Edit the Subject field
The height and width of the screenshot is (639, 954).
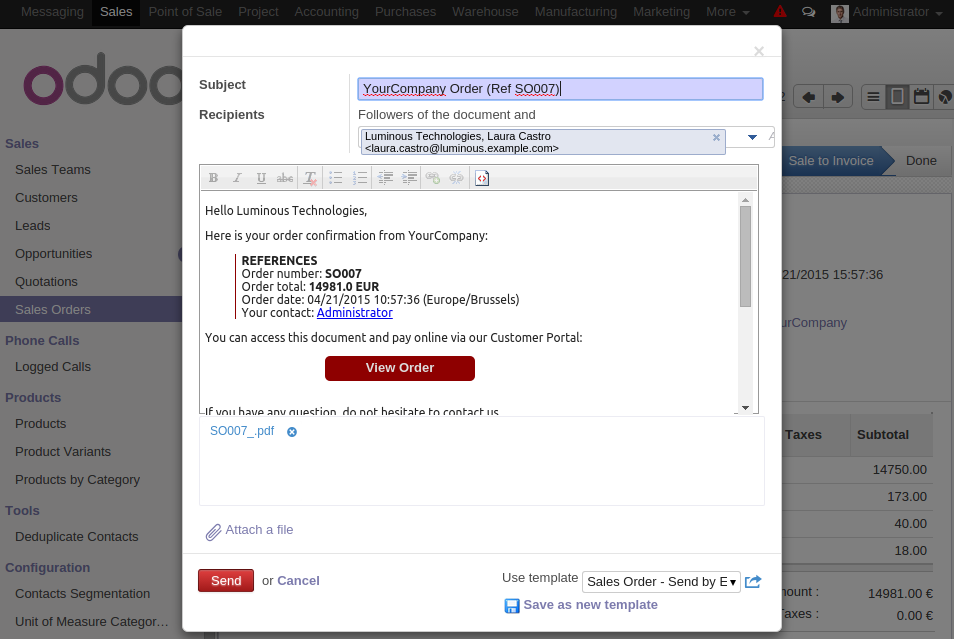[560, 89]
